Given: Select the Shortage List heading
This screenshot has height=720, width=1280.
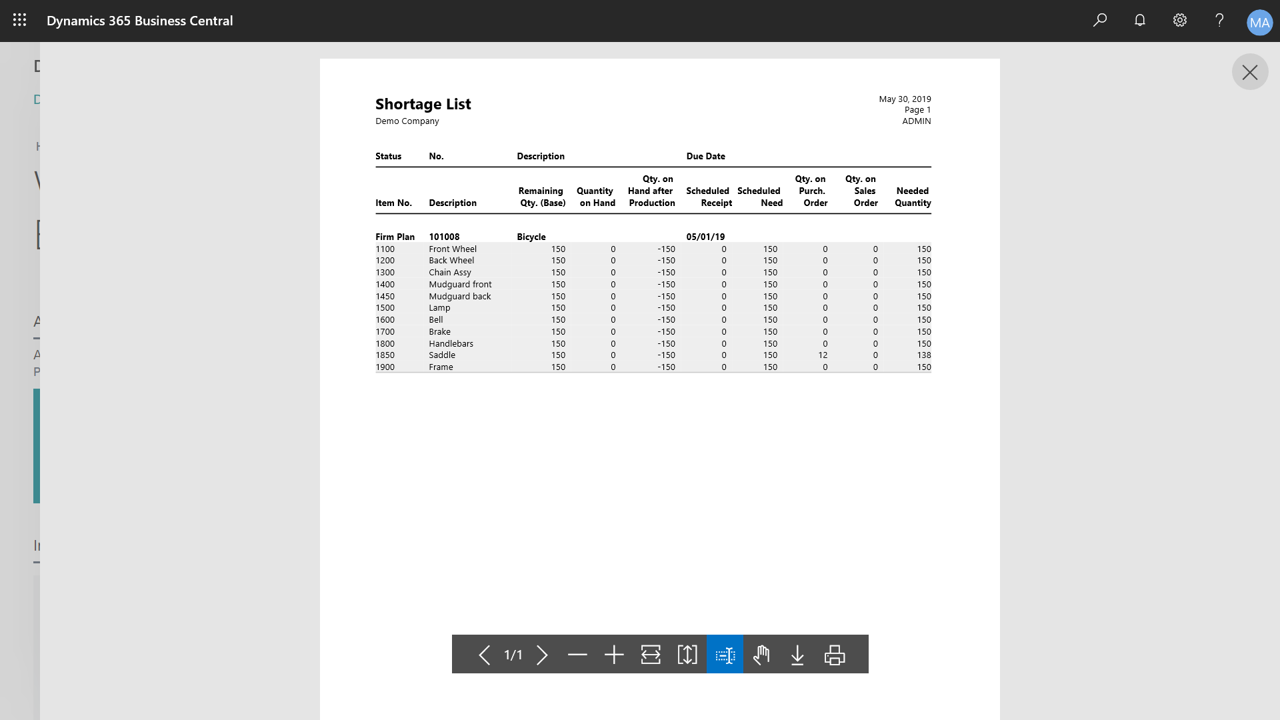Looking at the screenshot, I should click(x=423, y=104).
